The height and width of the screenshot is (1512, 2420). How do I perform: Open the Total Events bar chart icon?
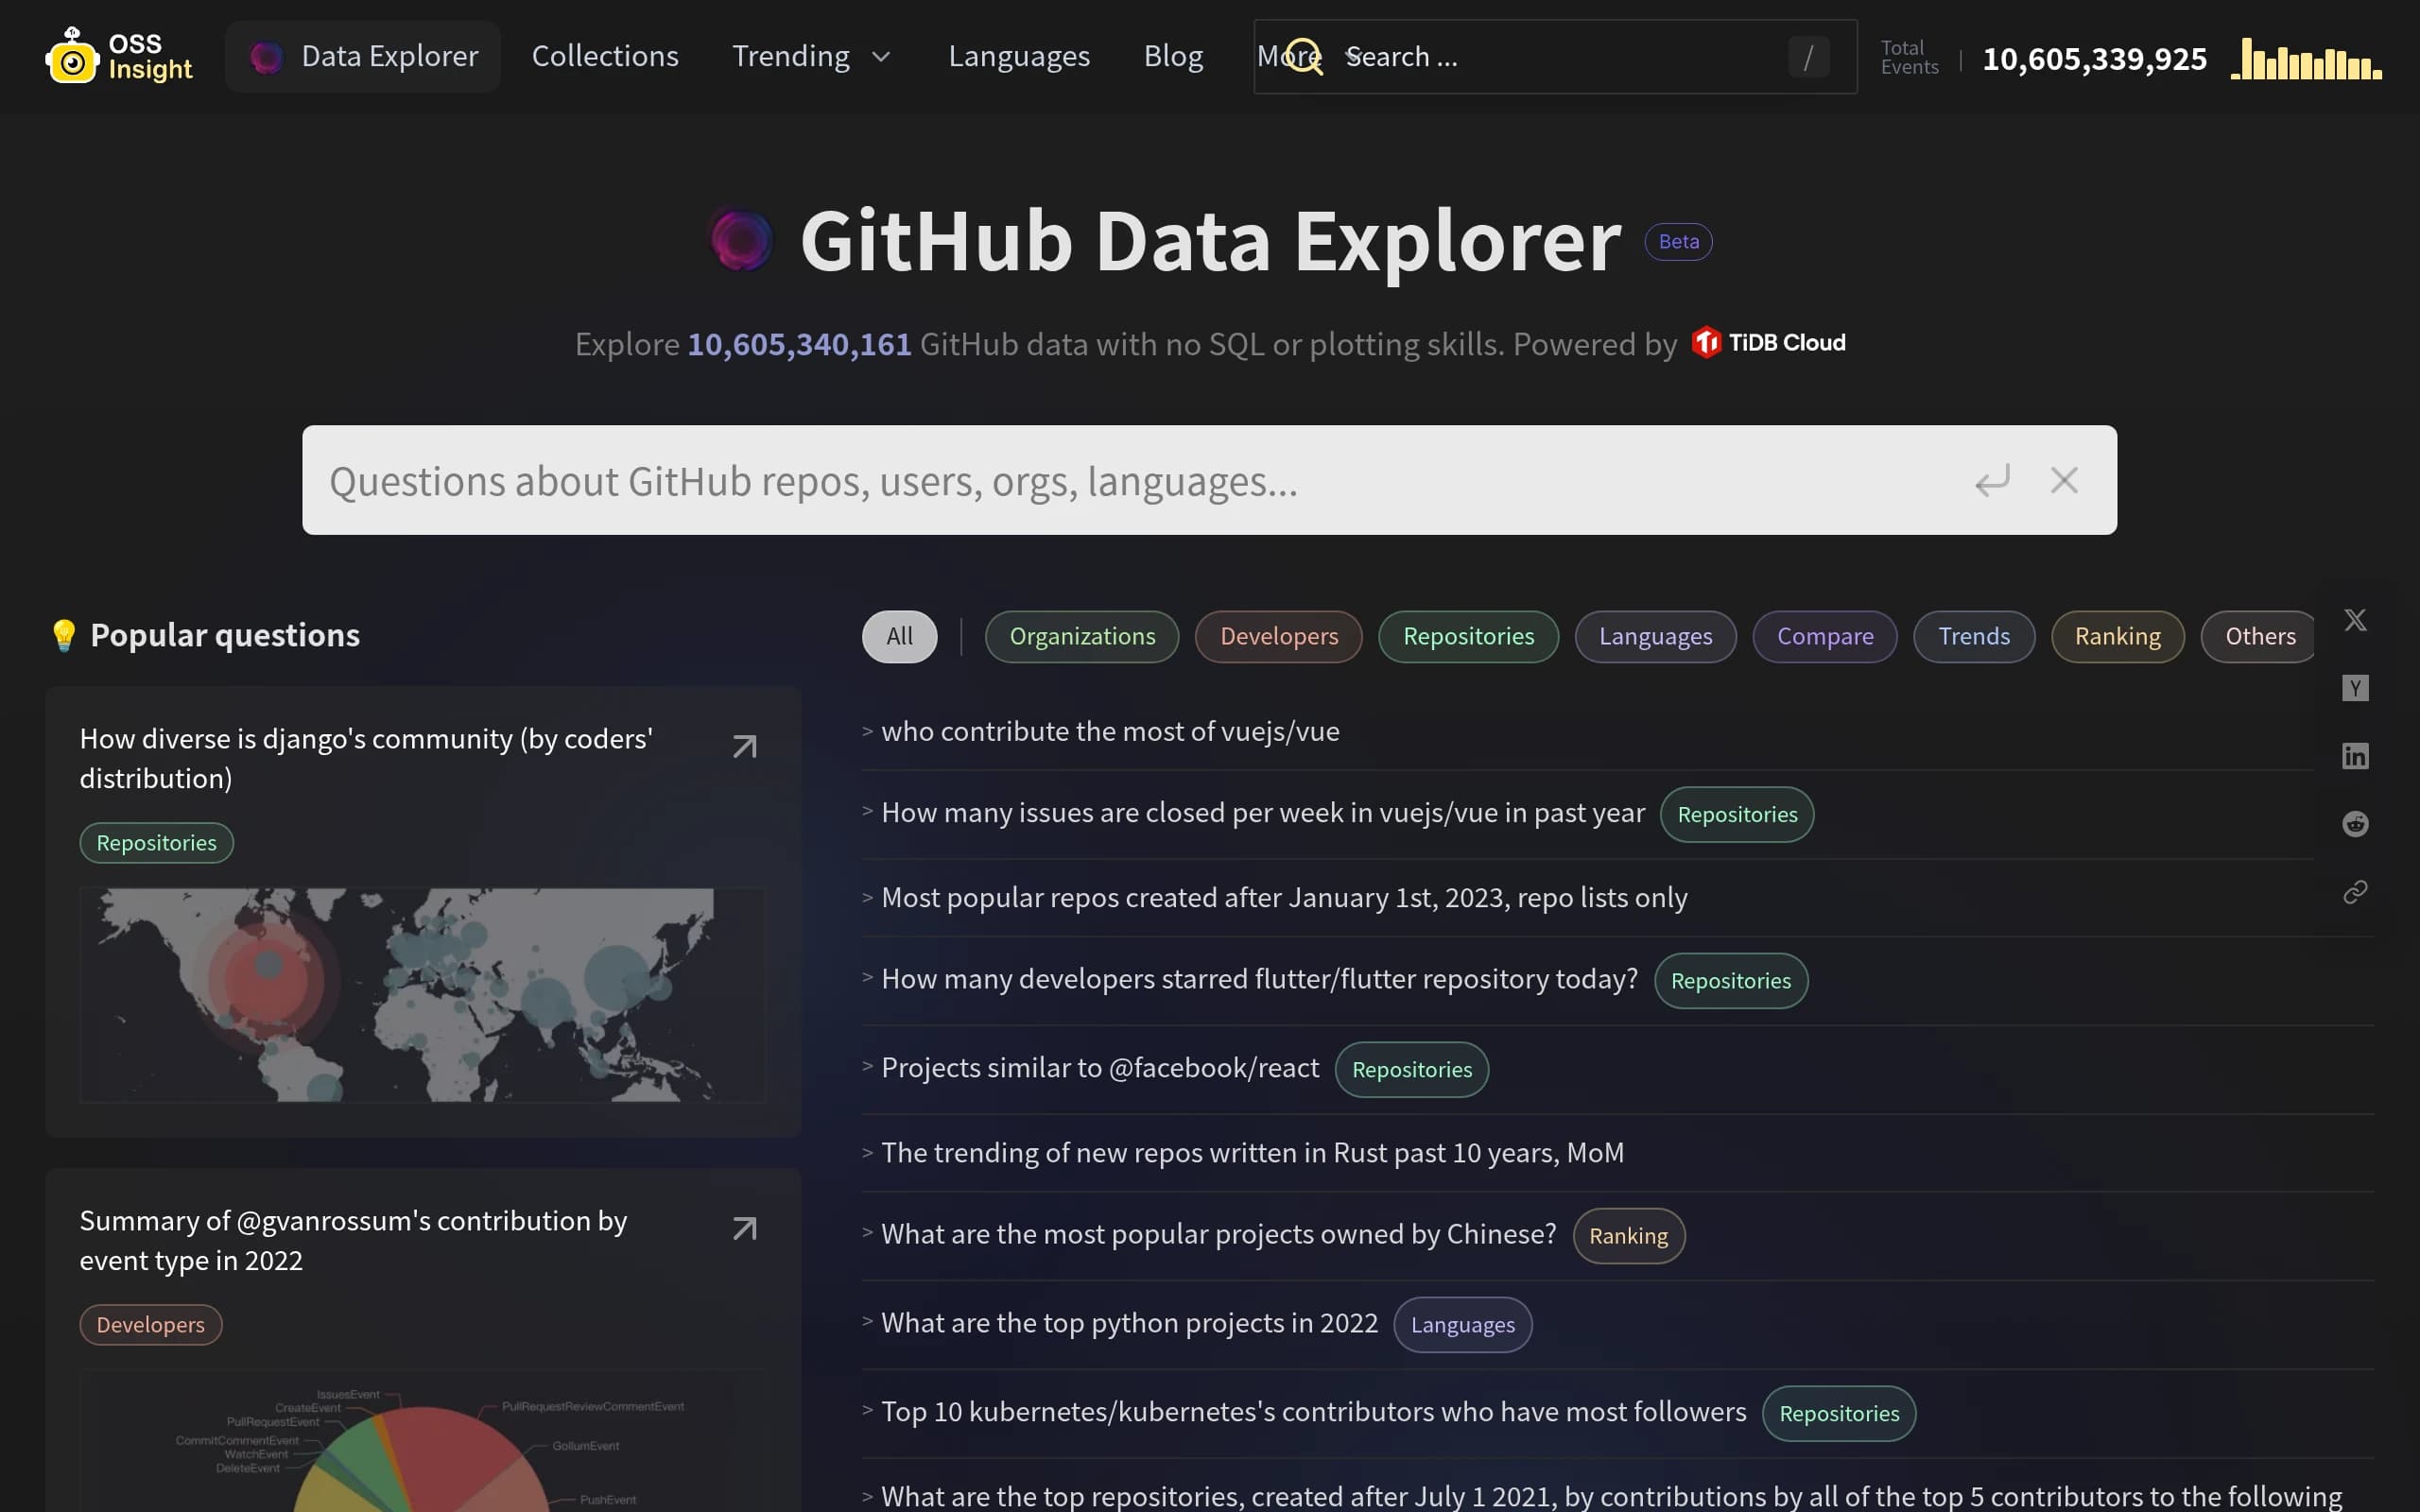[x=2306, y=58]
